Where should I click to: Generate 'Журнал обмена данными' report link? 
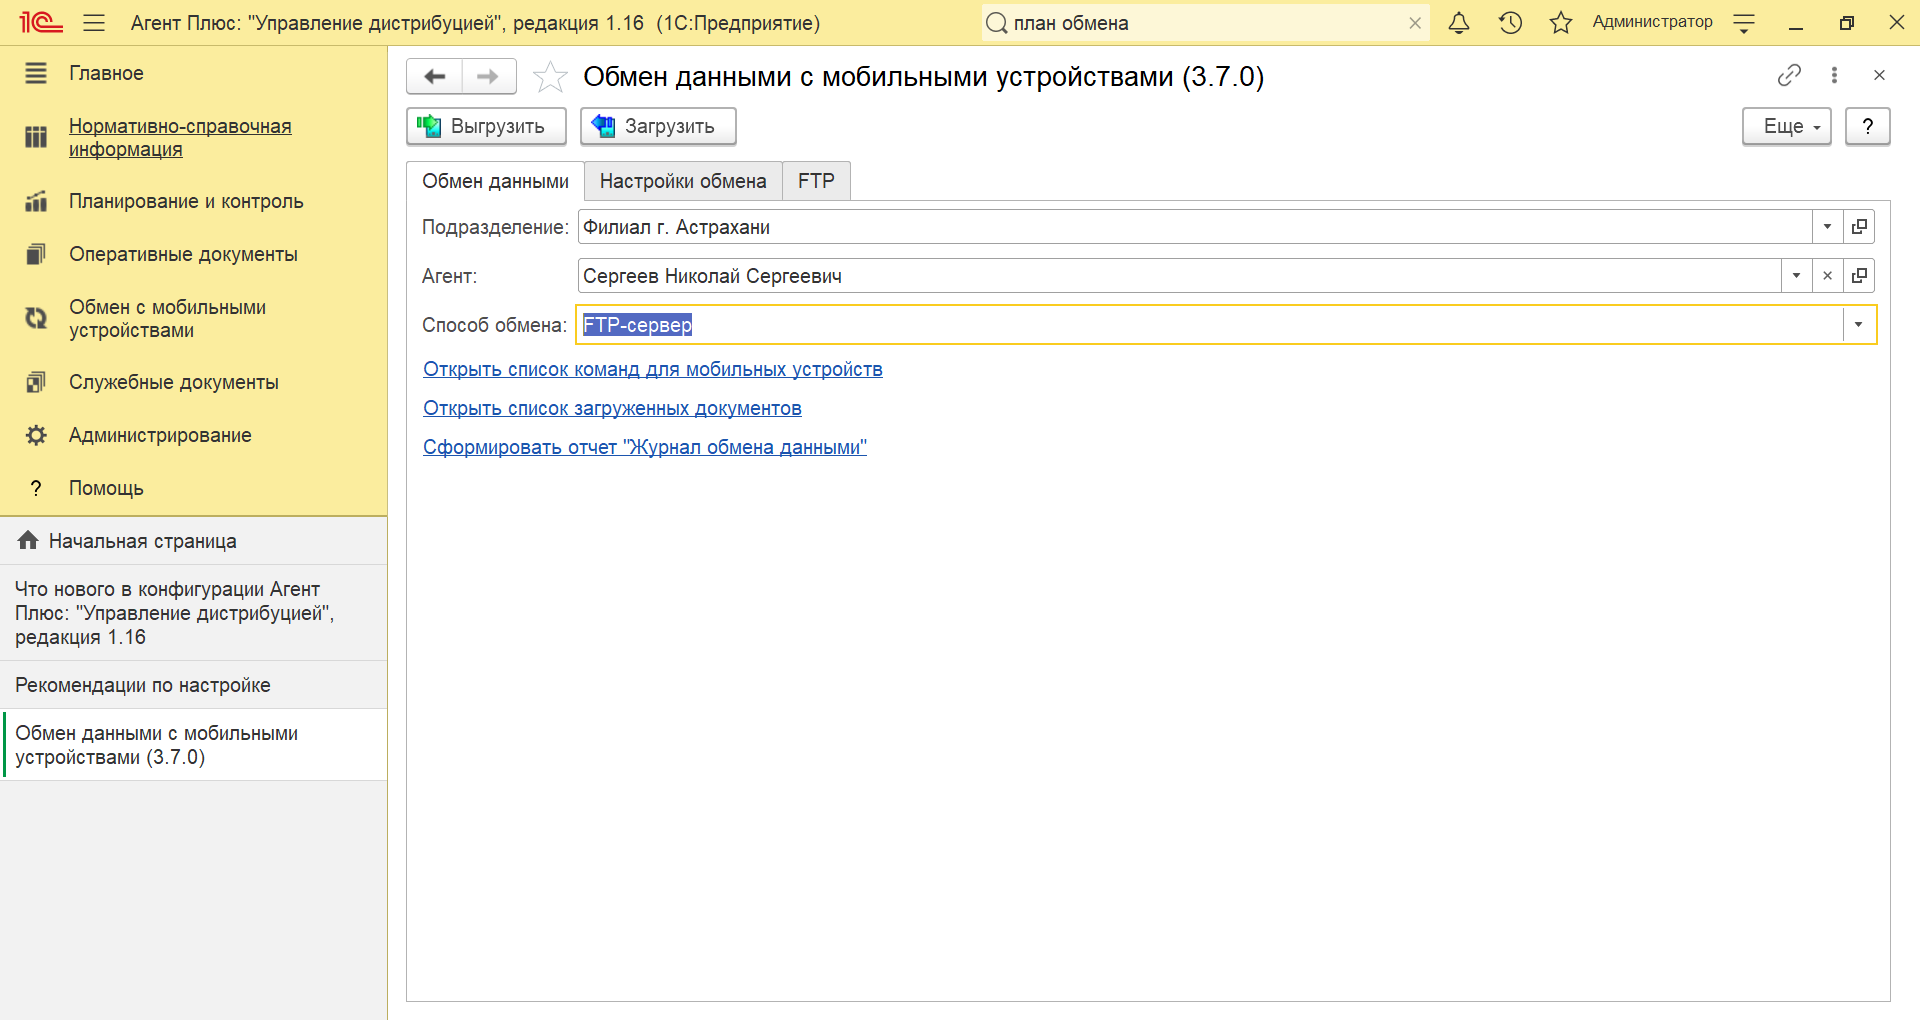[644, 447]
